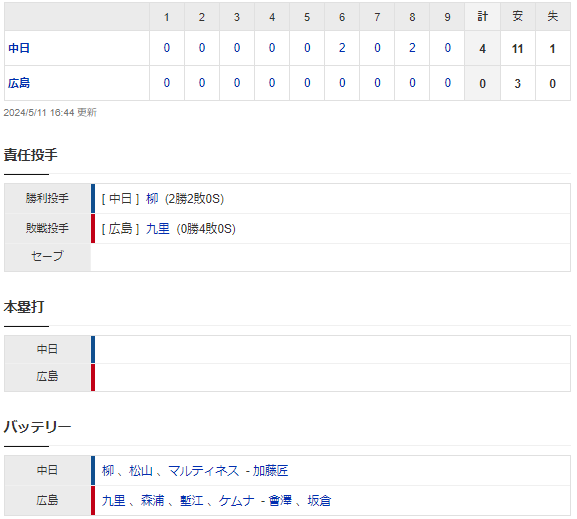Select 広島 1st inning score of 0

(167, 83)
